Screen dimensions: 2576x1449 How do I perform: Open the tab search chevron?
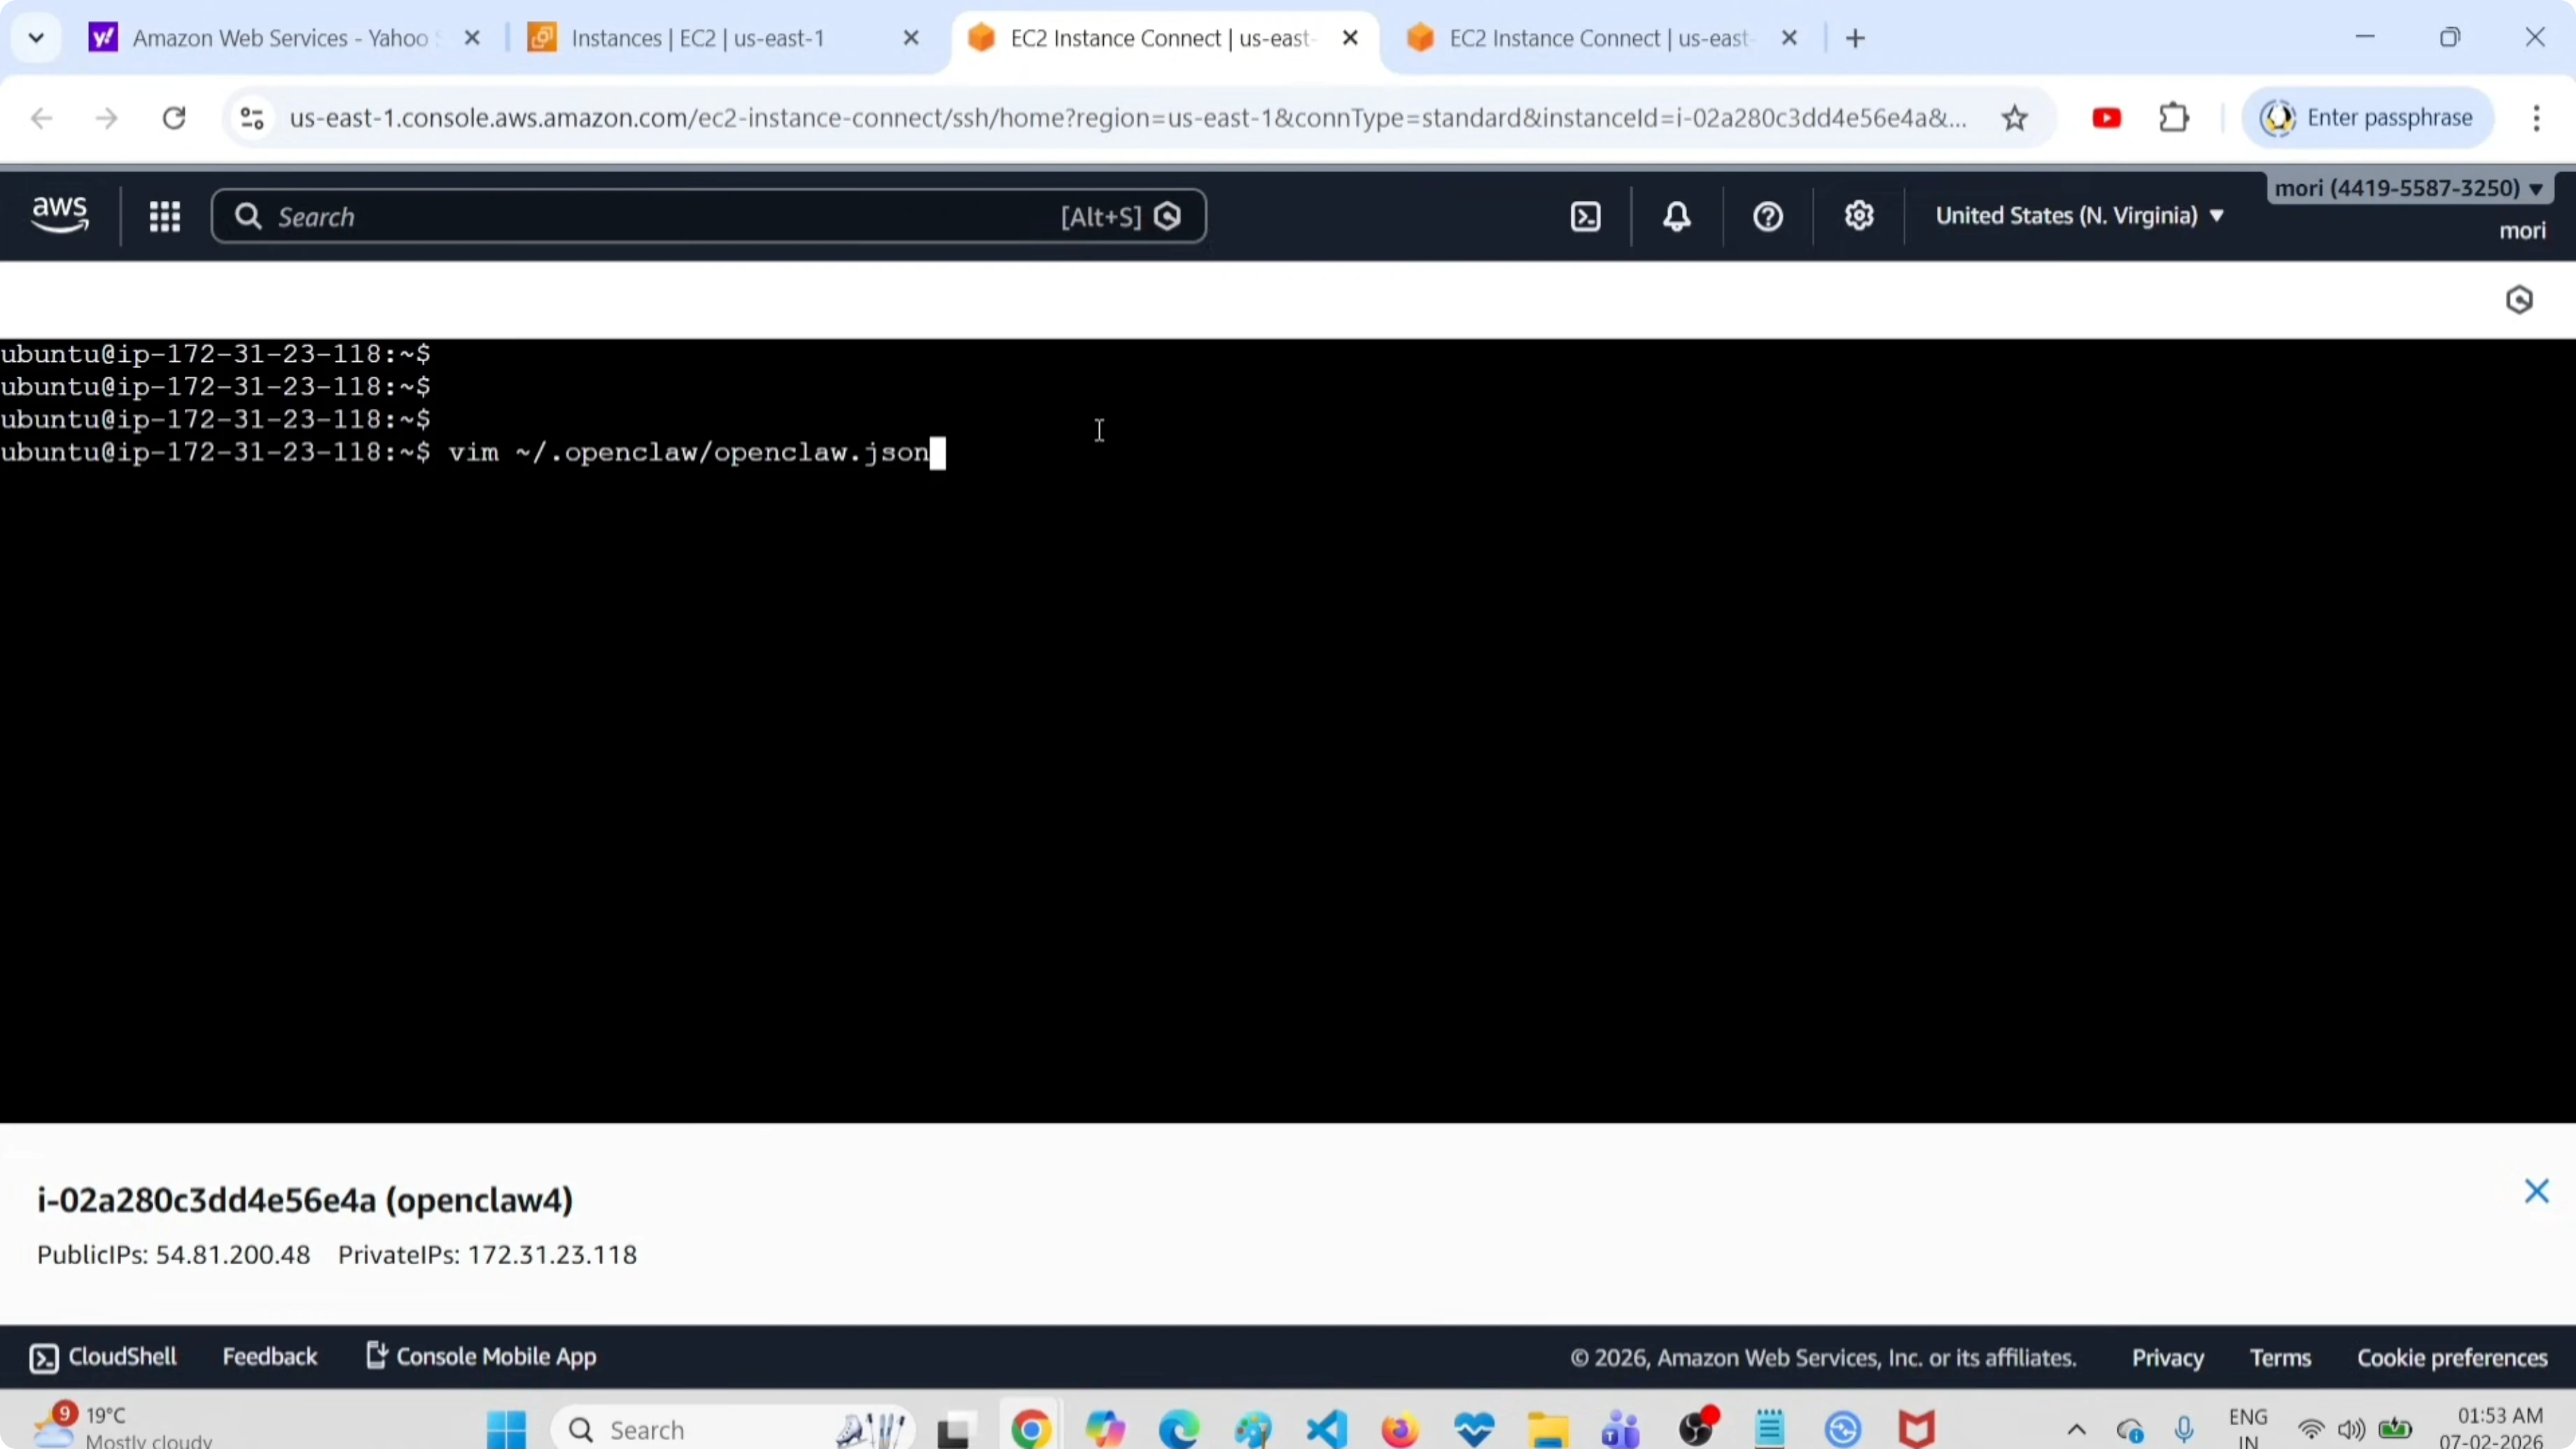(36, 38)
